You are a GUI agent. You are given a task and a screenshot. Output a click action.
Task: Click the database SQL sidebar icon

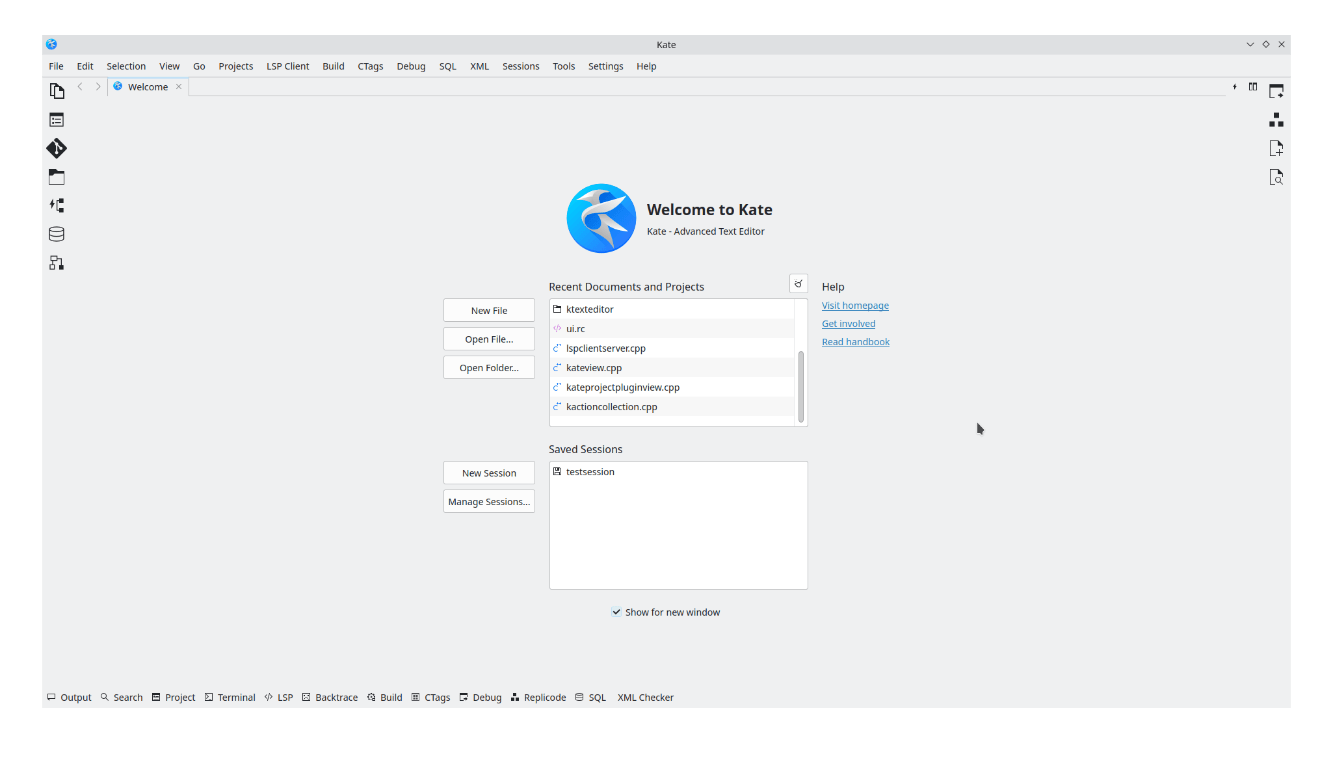point(57,233)
